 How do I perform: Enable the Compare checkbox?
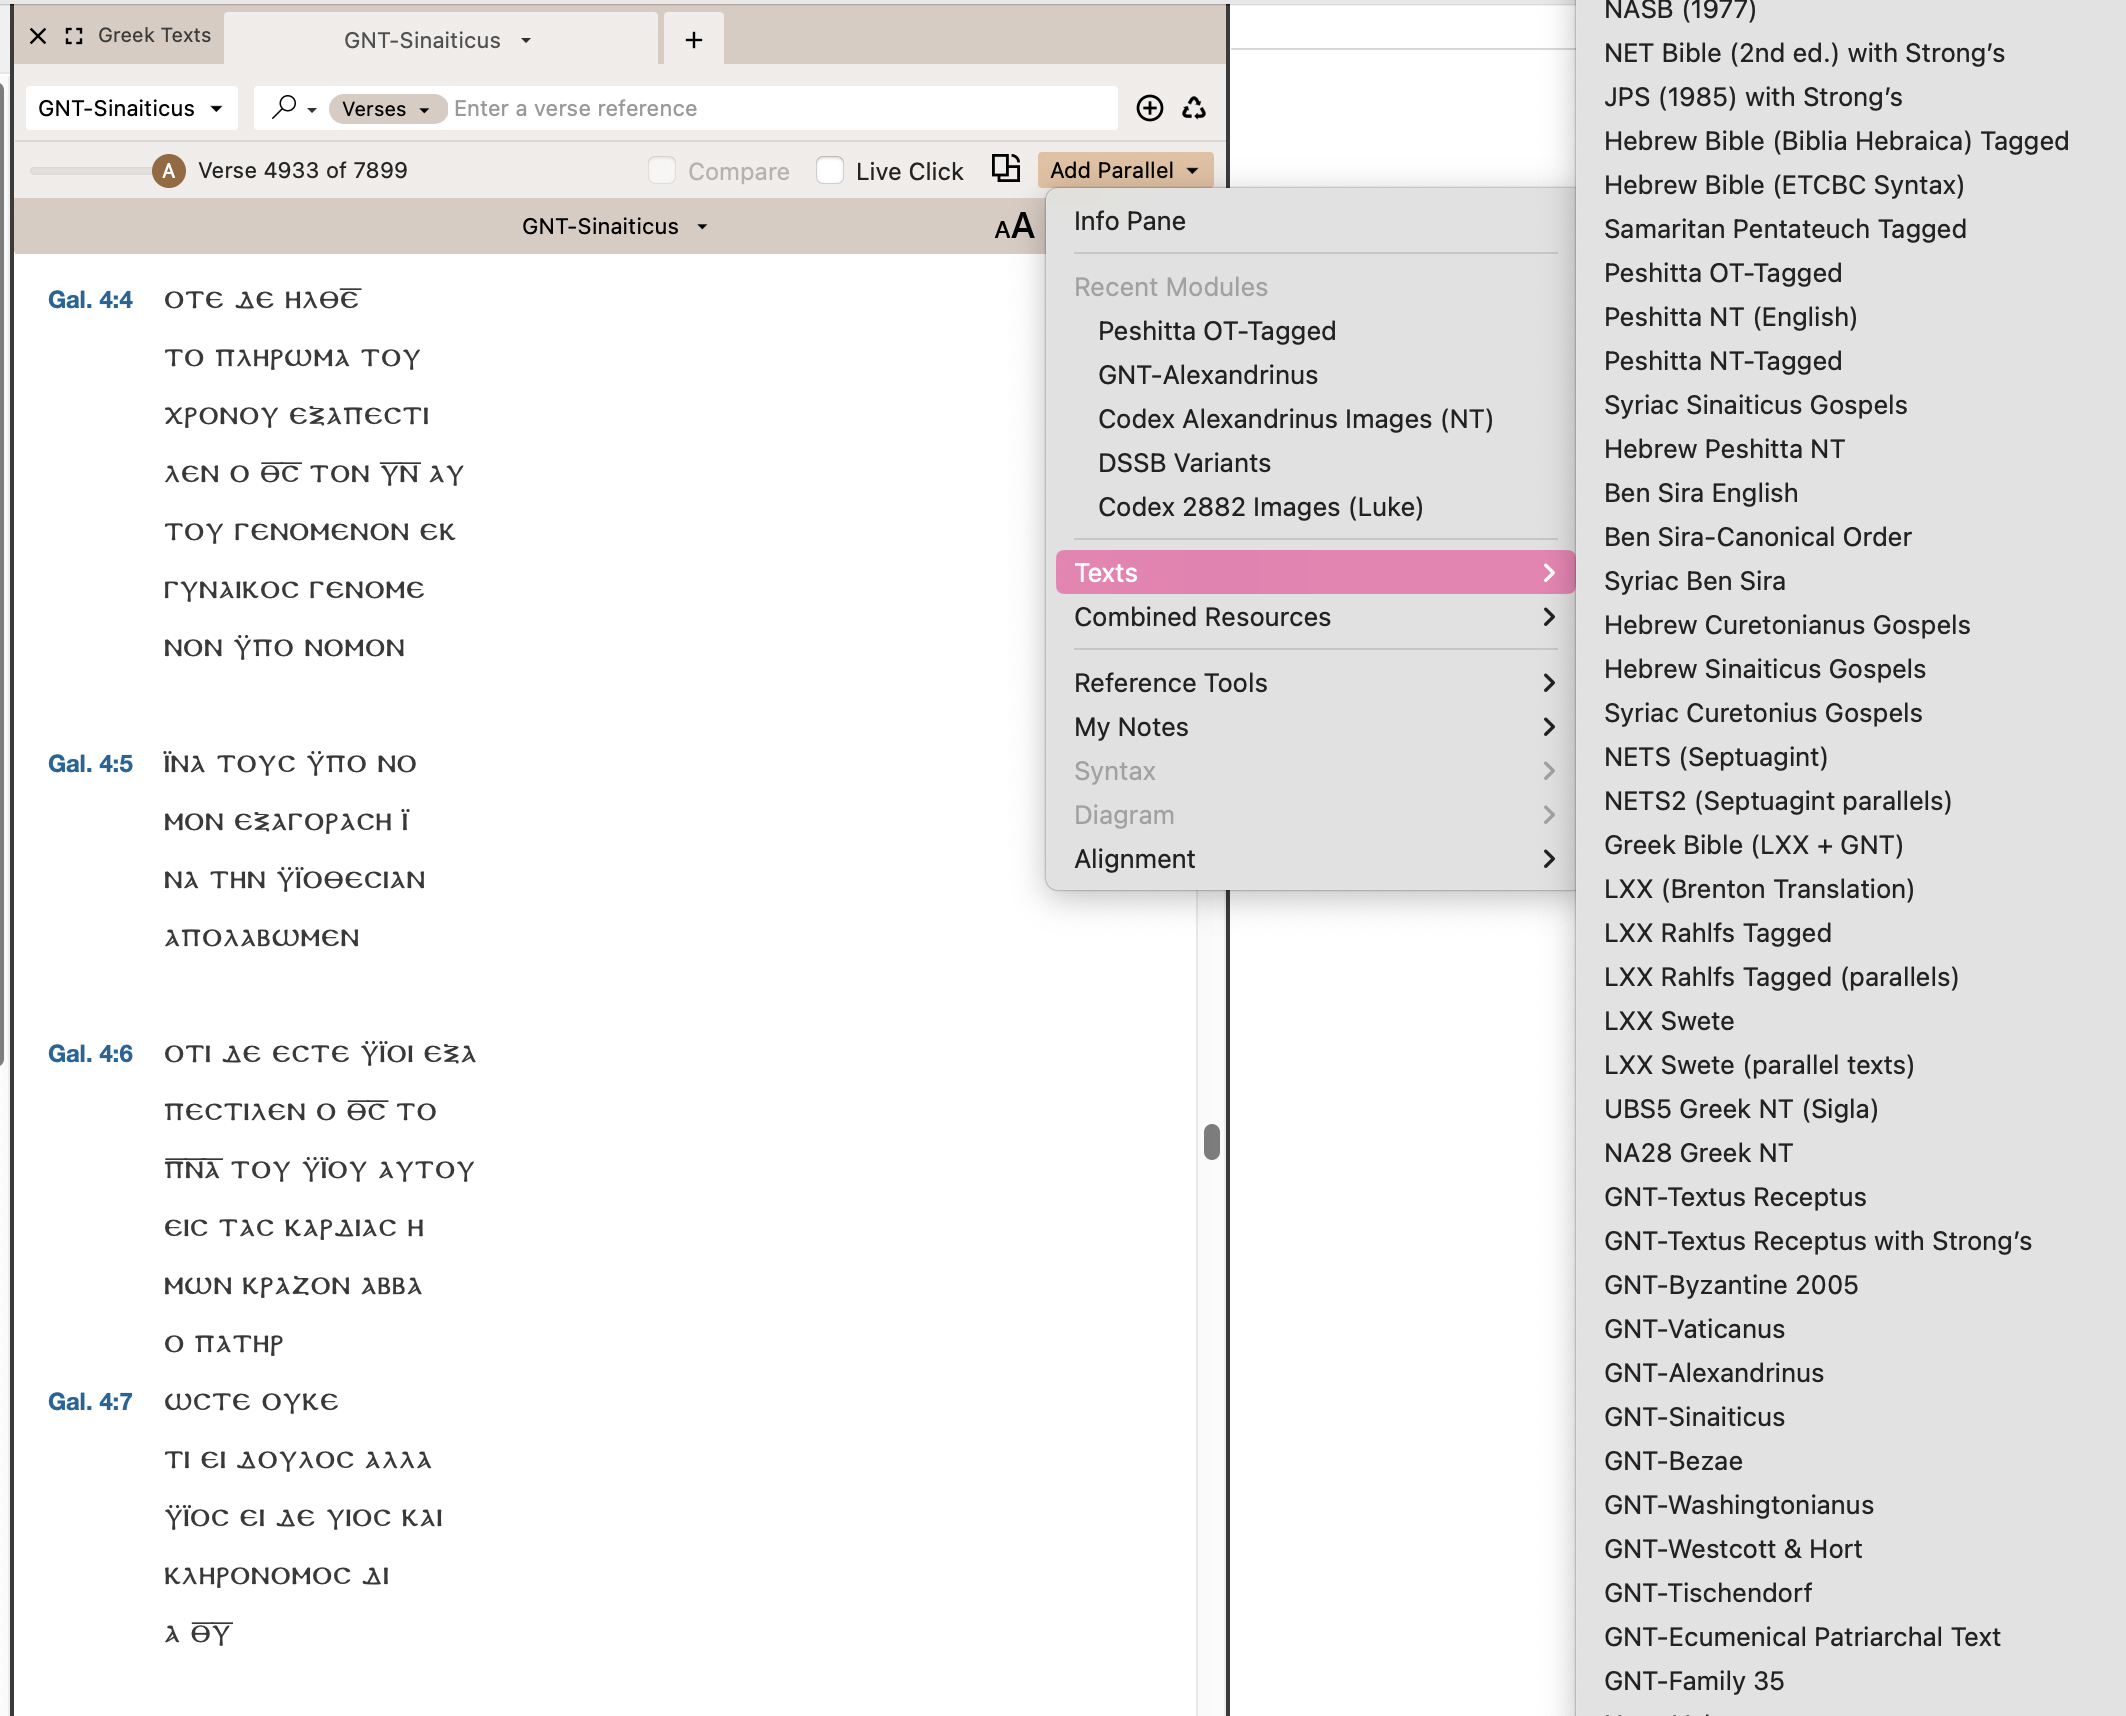(x=662, y=171)
